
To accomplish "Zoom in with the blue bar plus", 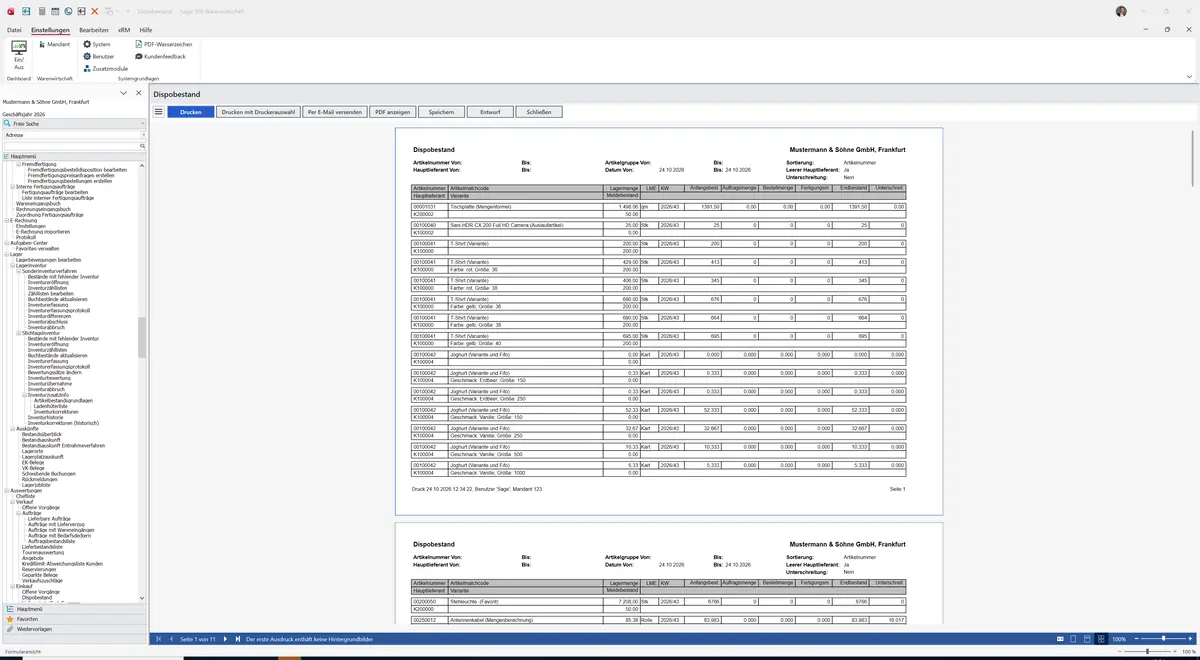I will click(1191, 638).
